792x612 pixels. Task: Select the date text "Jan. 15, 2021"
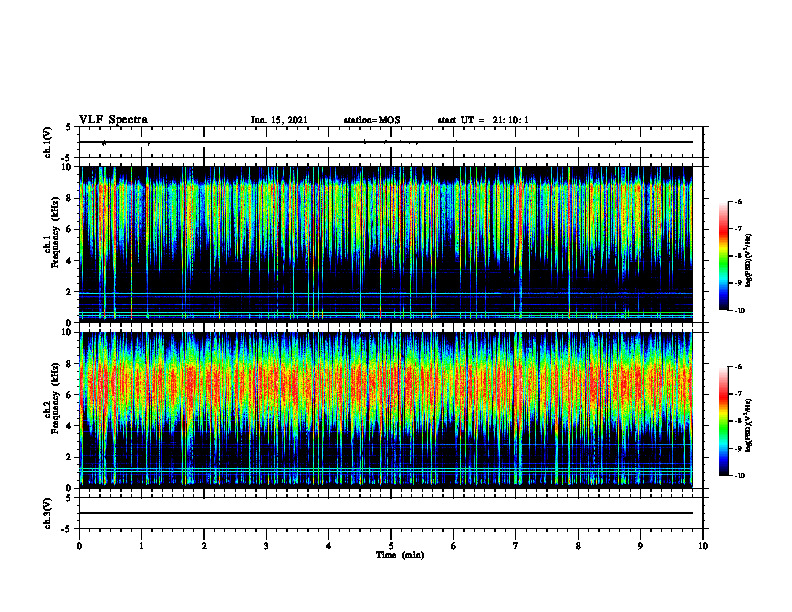[x=279, y=120]
